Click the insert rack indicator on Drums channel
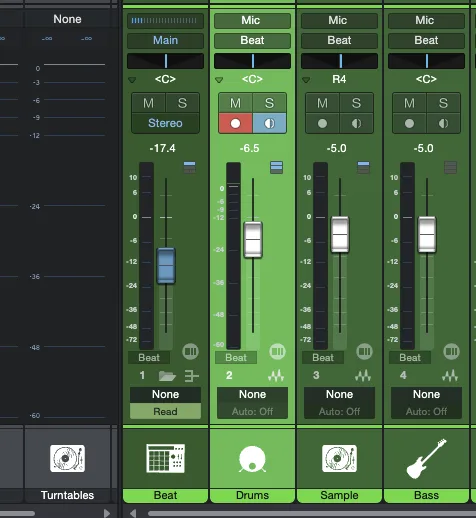Image resolution: width=476 pixels, height=518 pixels. [276, 167]
